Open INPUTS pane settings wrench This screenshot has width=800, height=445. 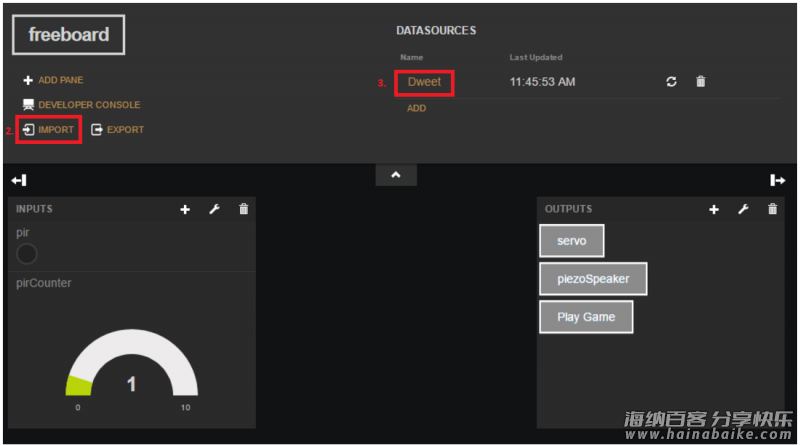(214, 209)
